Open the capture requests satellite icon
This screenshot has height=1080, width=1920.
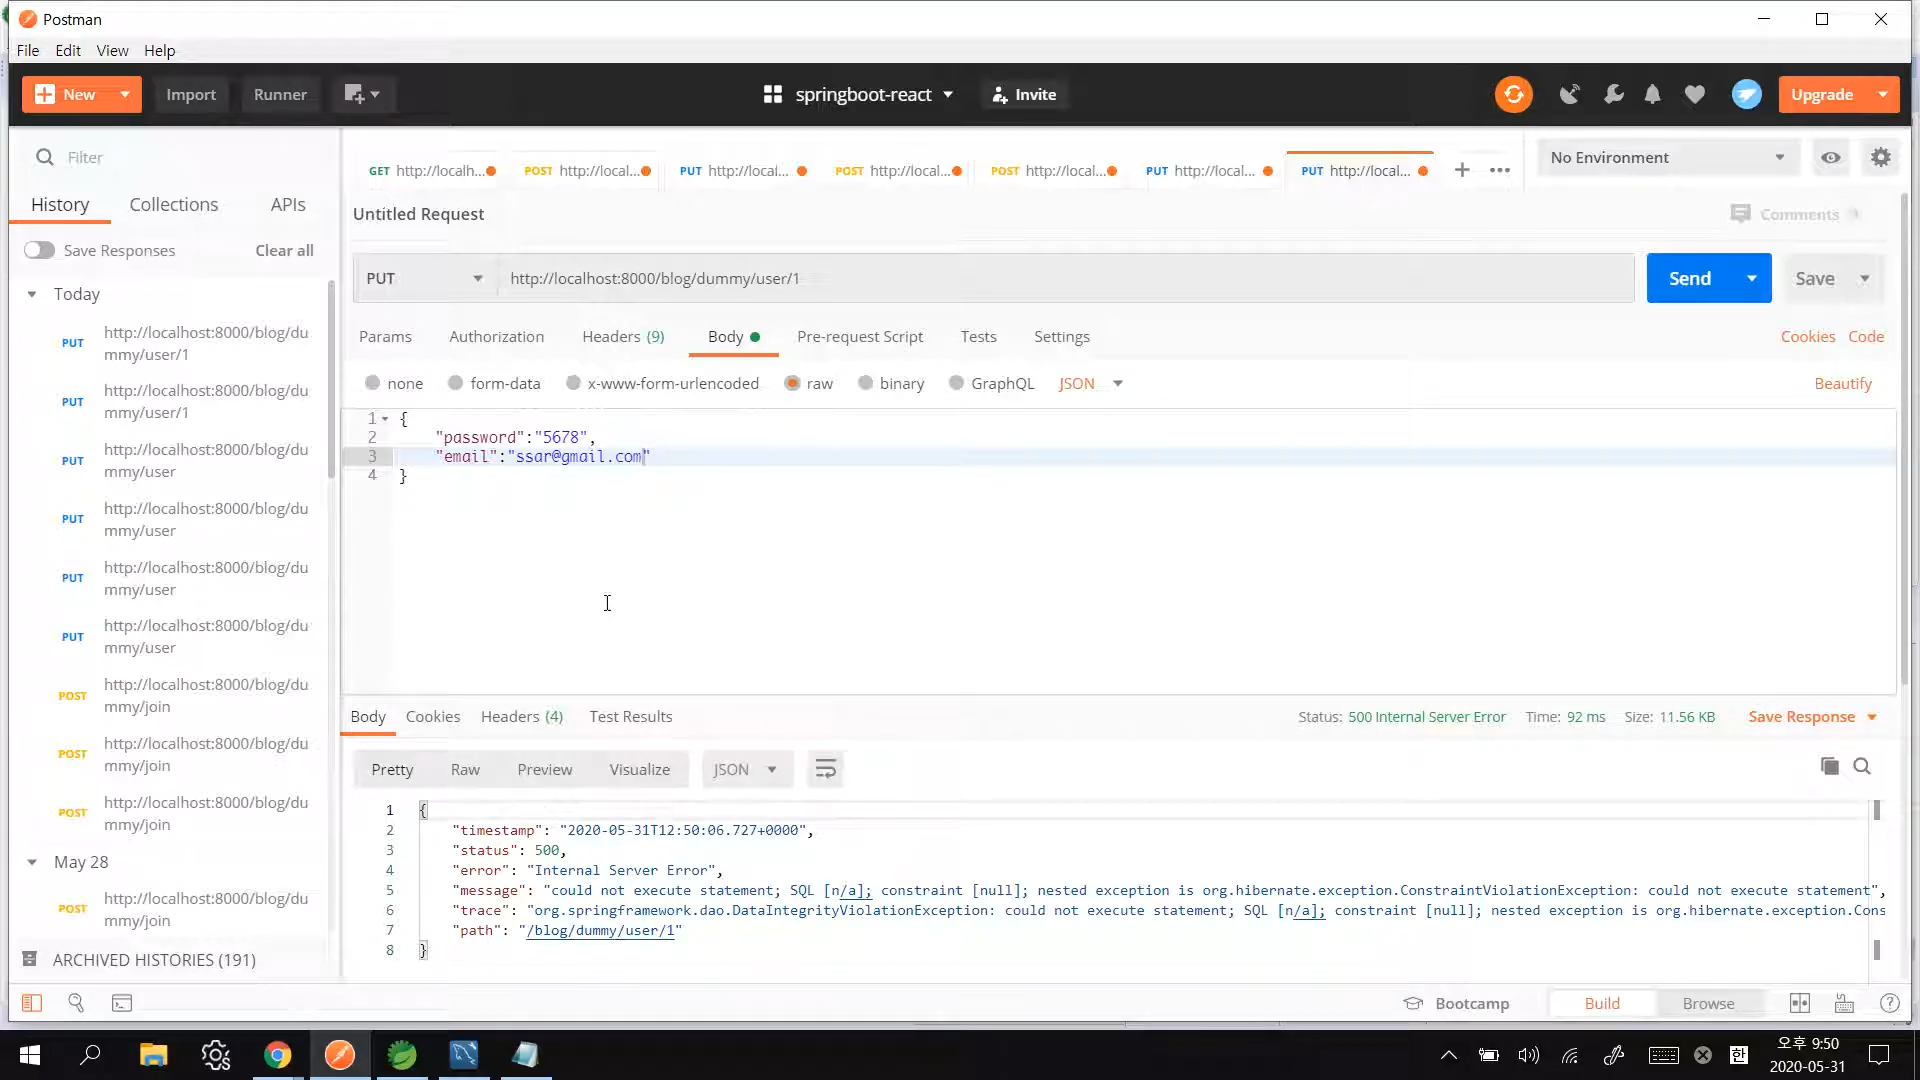(1570, 94)
